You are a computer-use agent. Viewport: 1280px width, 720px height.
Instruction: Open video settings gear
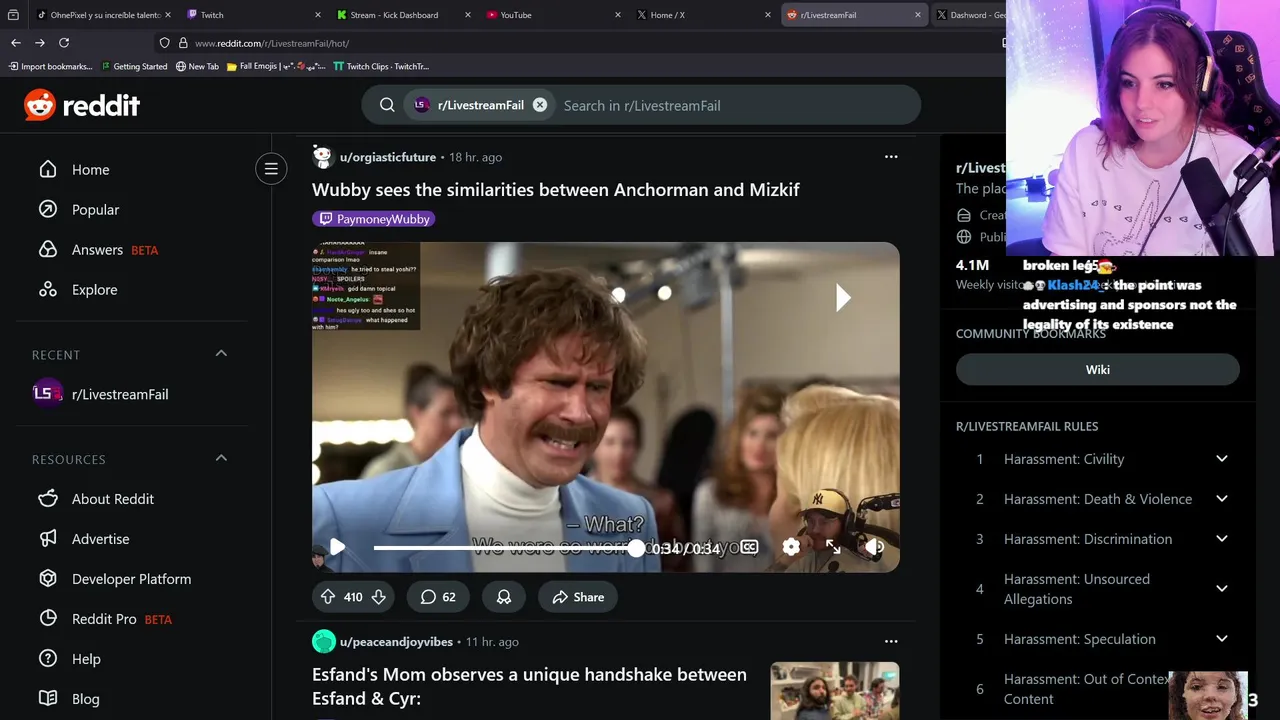pos(791,547)
